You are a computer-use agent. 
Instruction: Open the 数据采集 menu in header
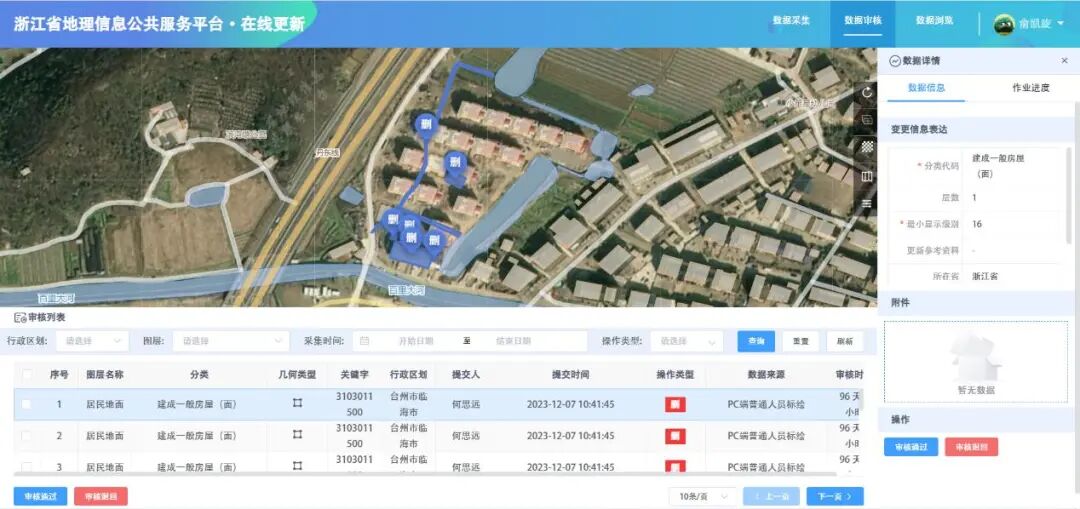coord(791,20)
